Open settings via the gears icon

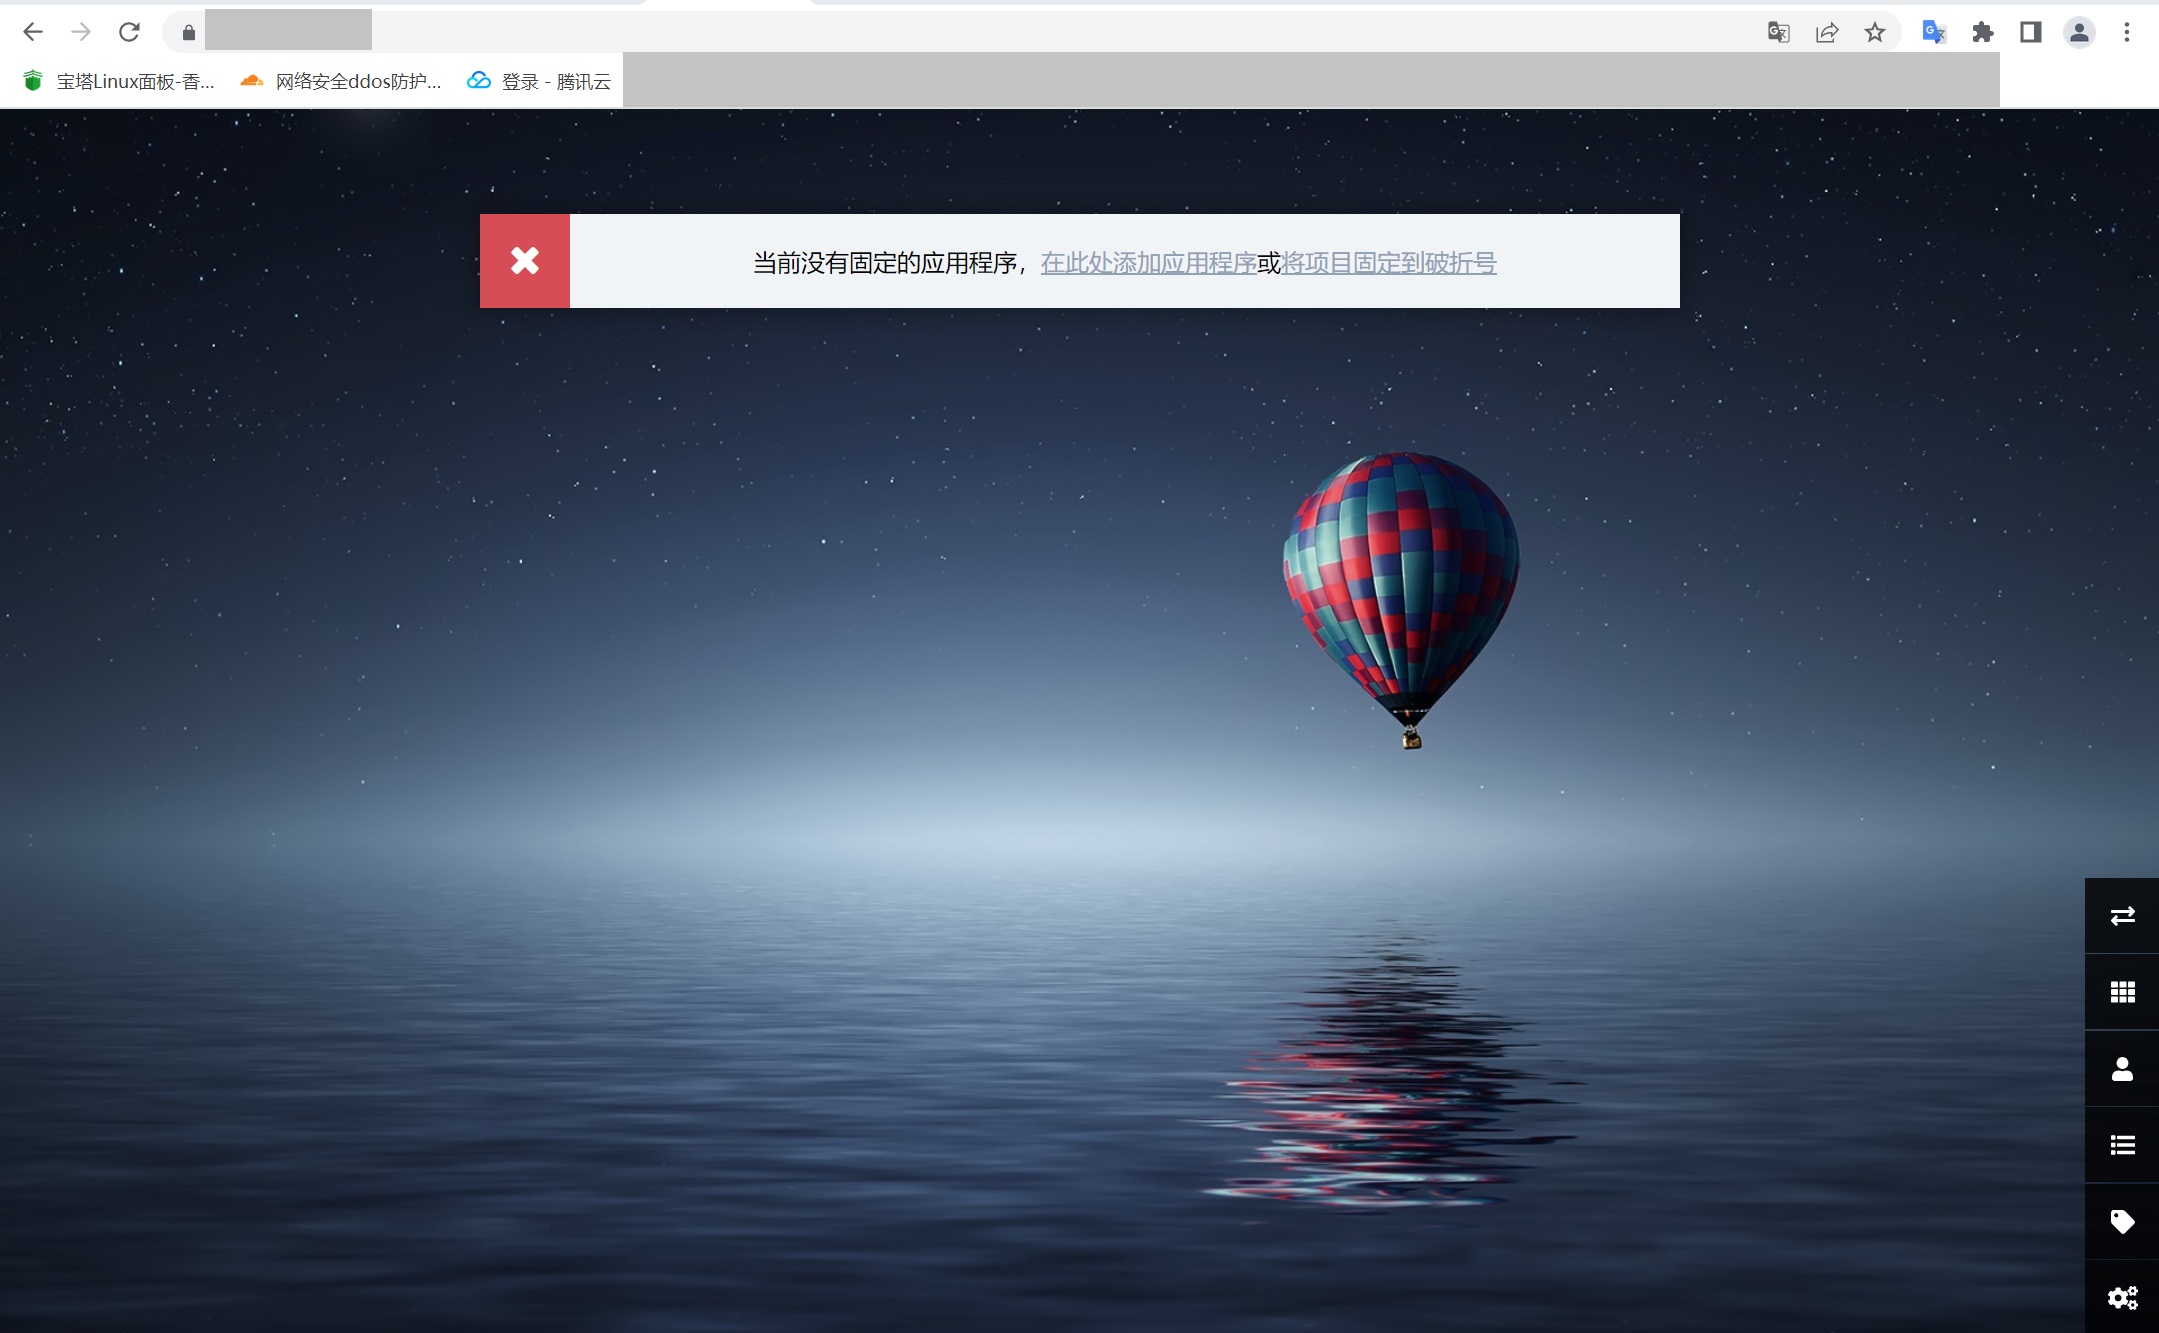tap(2122, 1297)
